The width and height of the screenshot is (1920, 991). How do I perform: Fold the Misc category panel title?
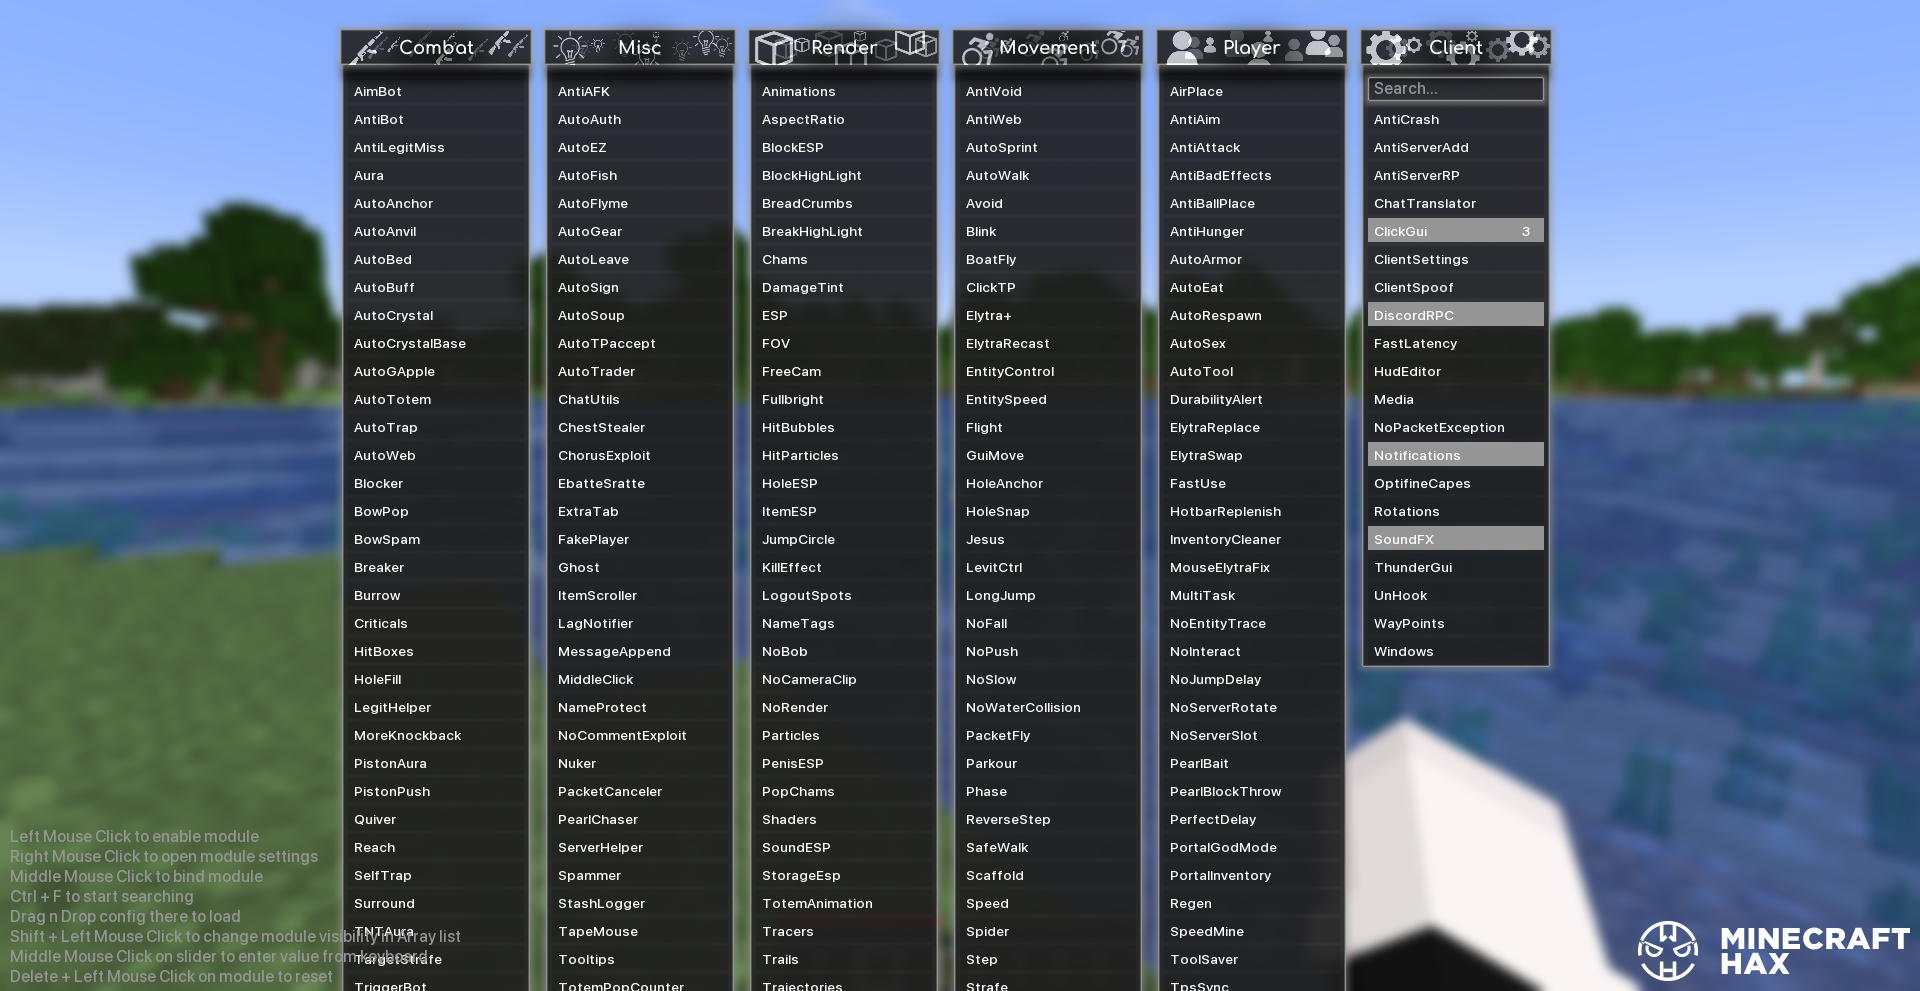pos(639,47)
